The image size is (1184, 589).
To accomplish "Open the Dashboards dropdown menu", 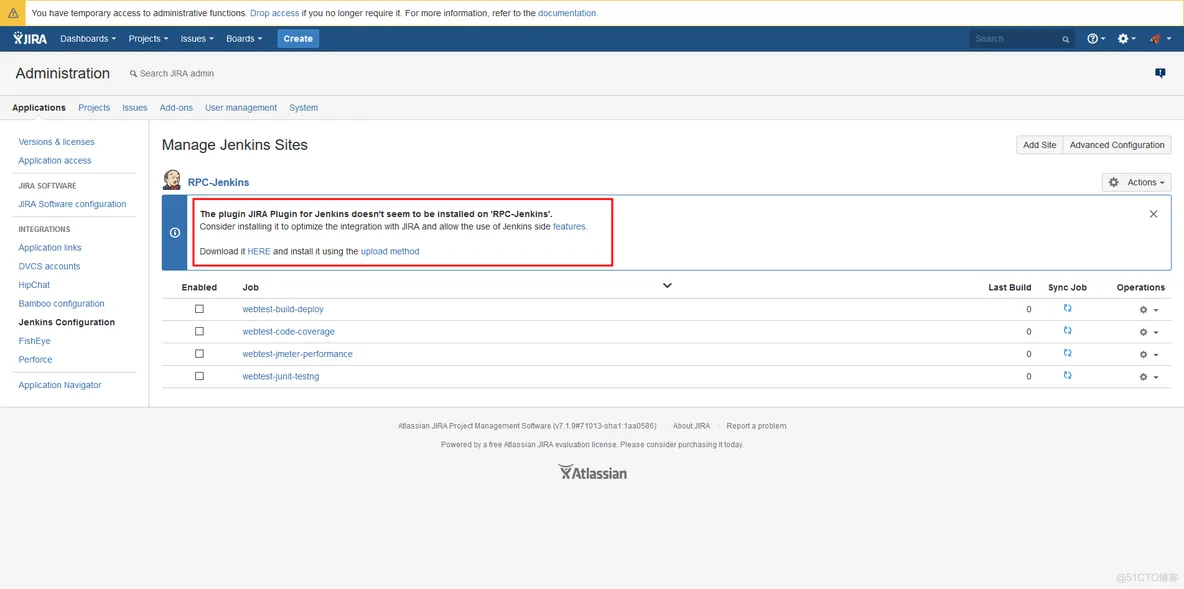I will tap(88, 39).
